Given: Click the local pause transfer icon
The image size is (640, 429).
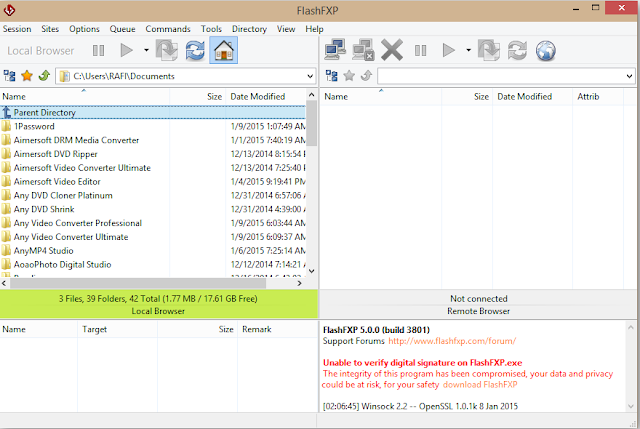Looking at the screenshot, I should 98,51.
